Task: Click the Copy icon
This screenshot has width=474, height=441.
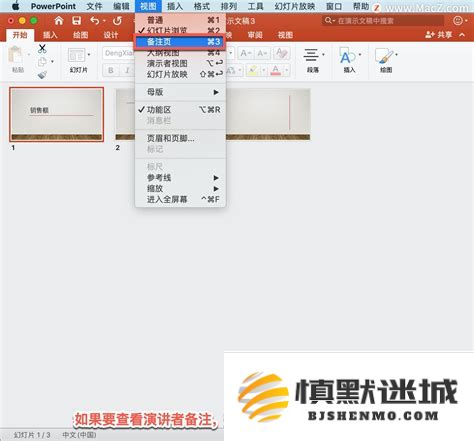Action: [x=42, y=62]
